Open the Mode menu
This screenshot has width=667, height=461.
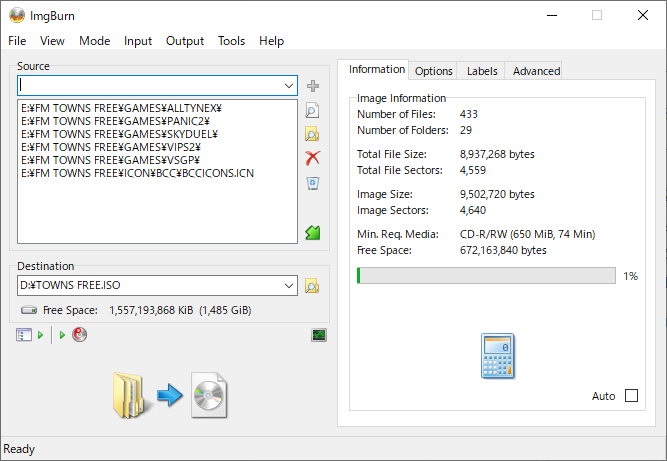[94, 41]
